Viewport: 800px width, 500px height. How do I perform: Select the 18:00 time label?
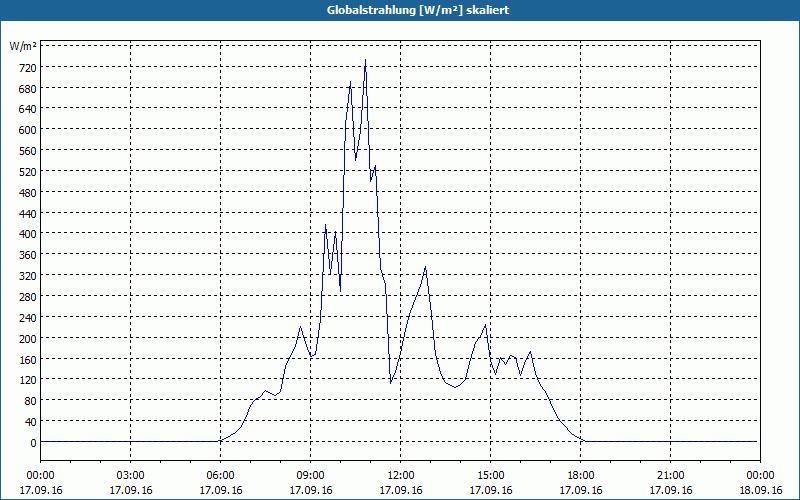[x=581, y=476]
